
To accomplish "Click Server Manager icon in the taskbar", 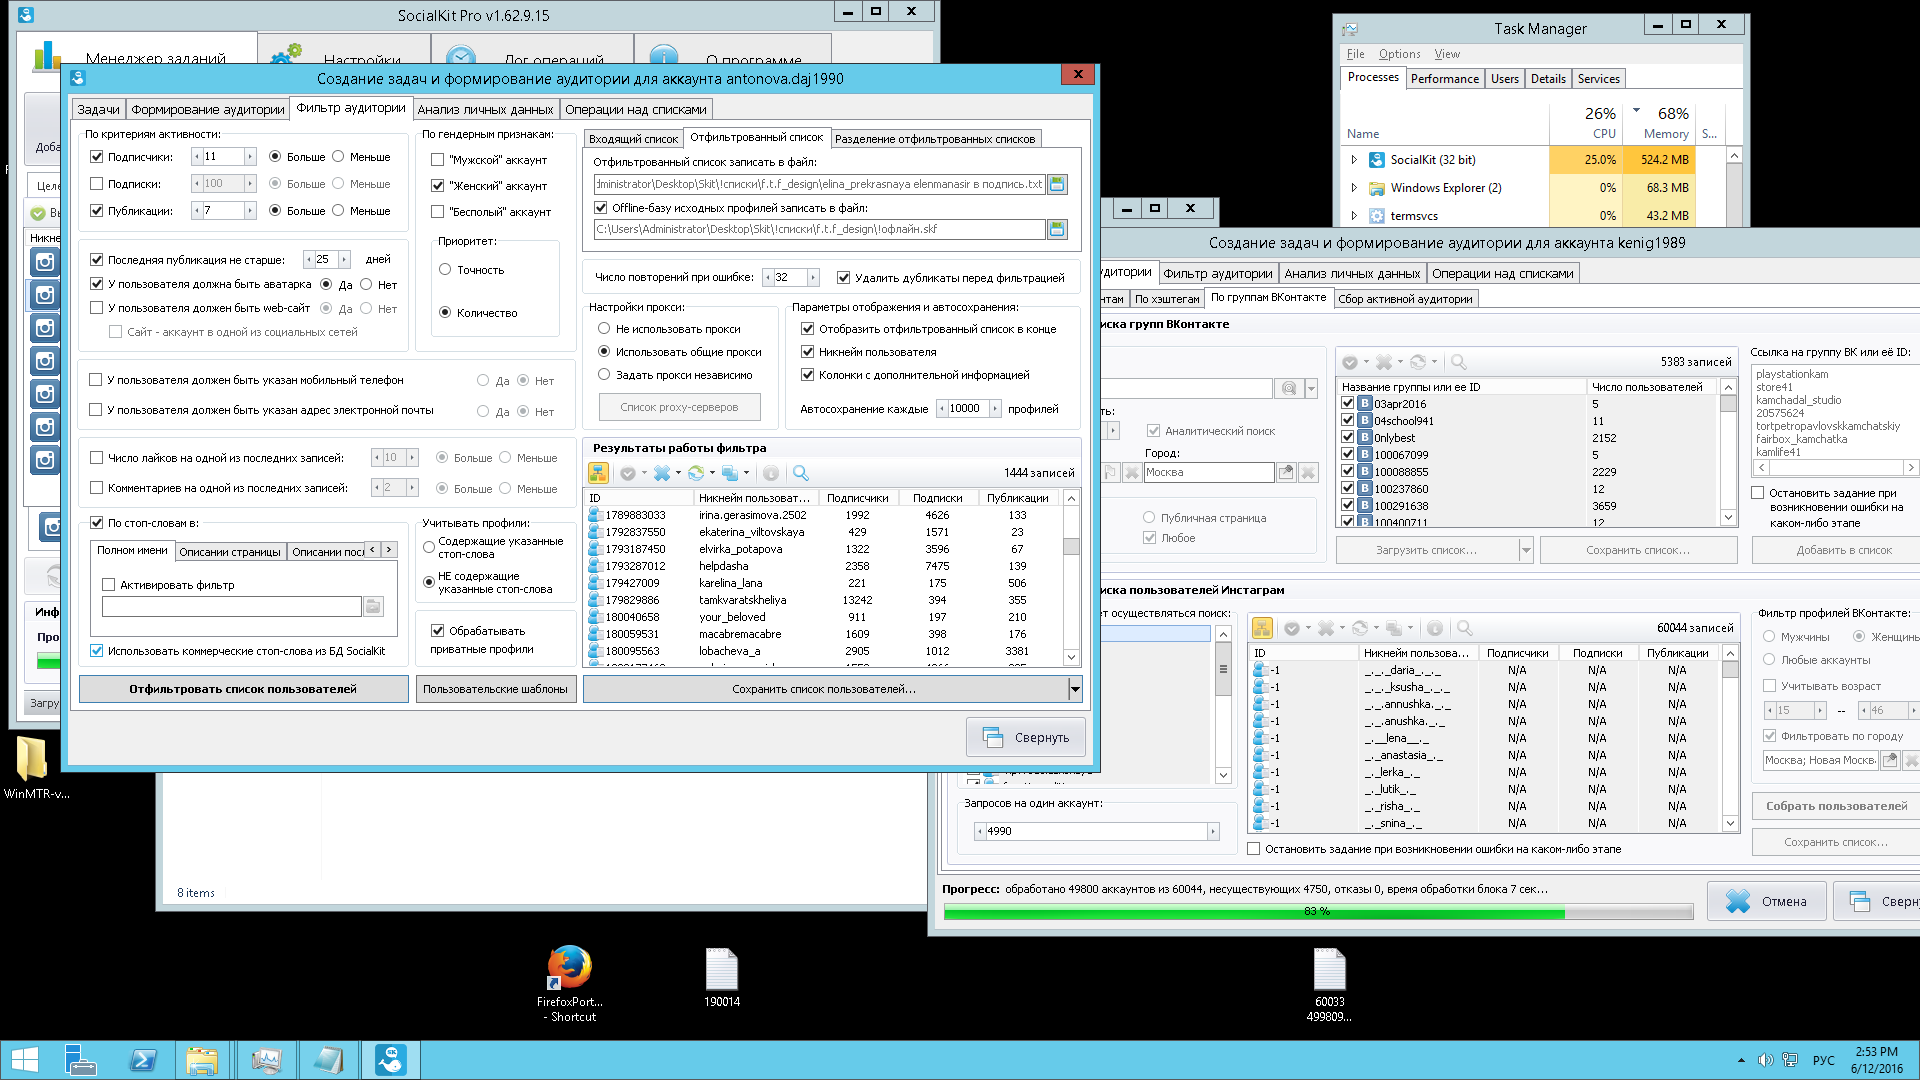I will 80,1060.
